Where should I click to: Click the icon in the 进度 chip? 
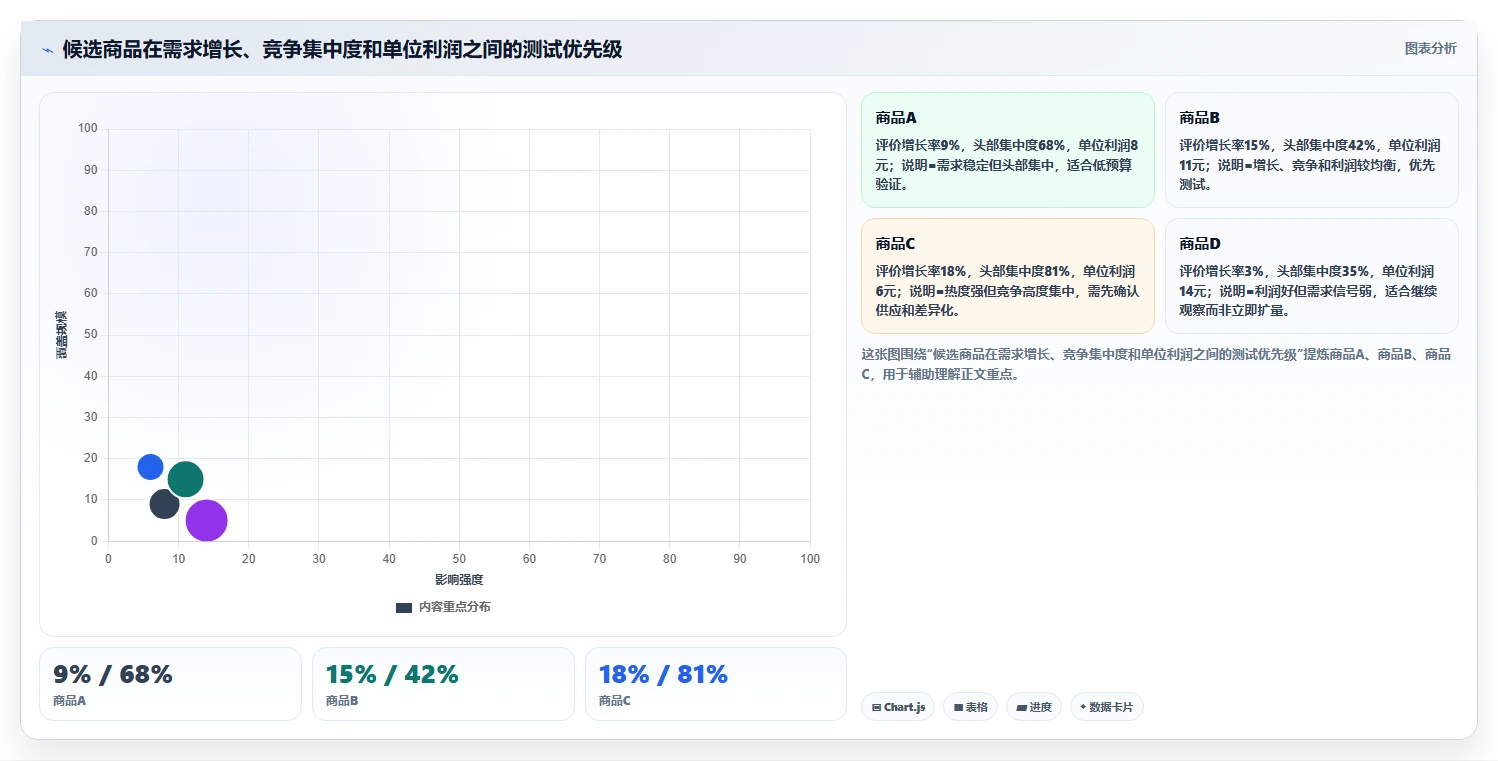[x=1021, y=707]
